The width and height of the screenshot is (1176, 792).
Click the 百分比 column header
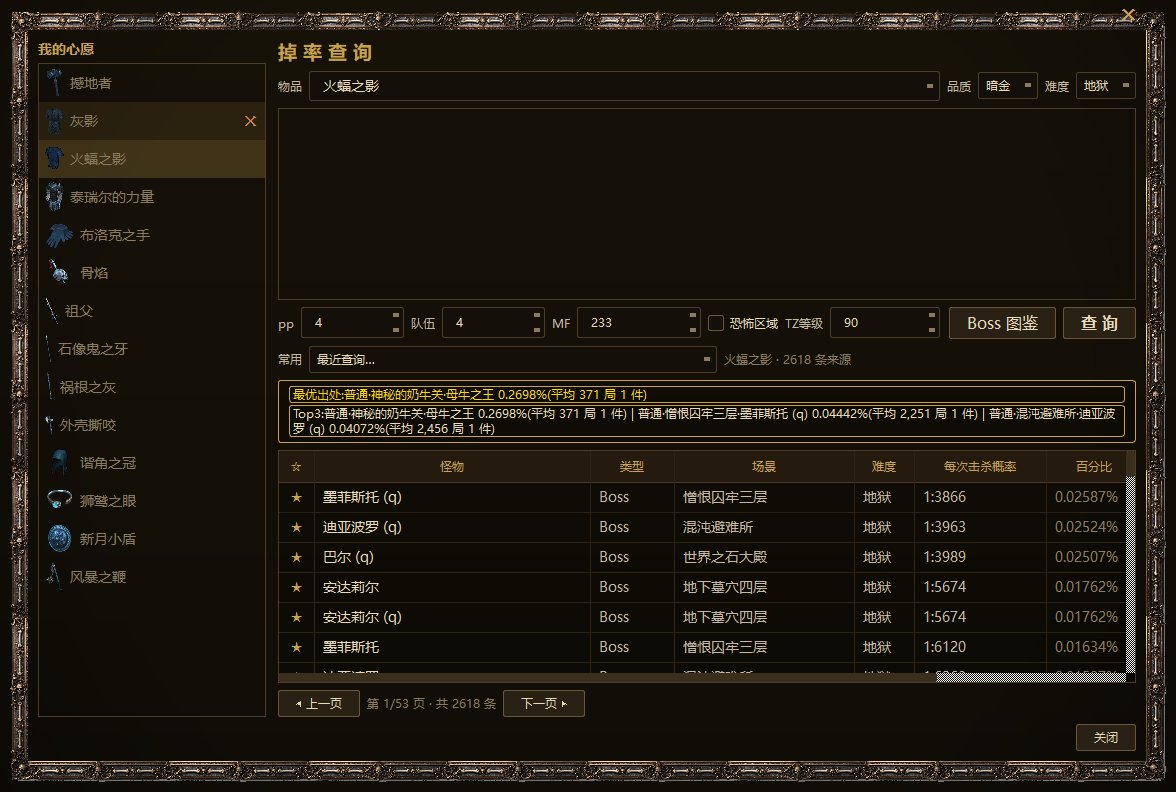[1094, 466]
